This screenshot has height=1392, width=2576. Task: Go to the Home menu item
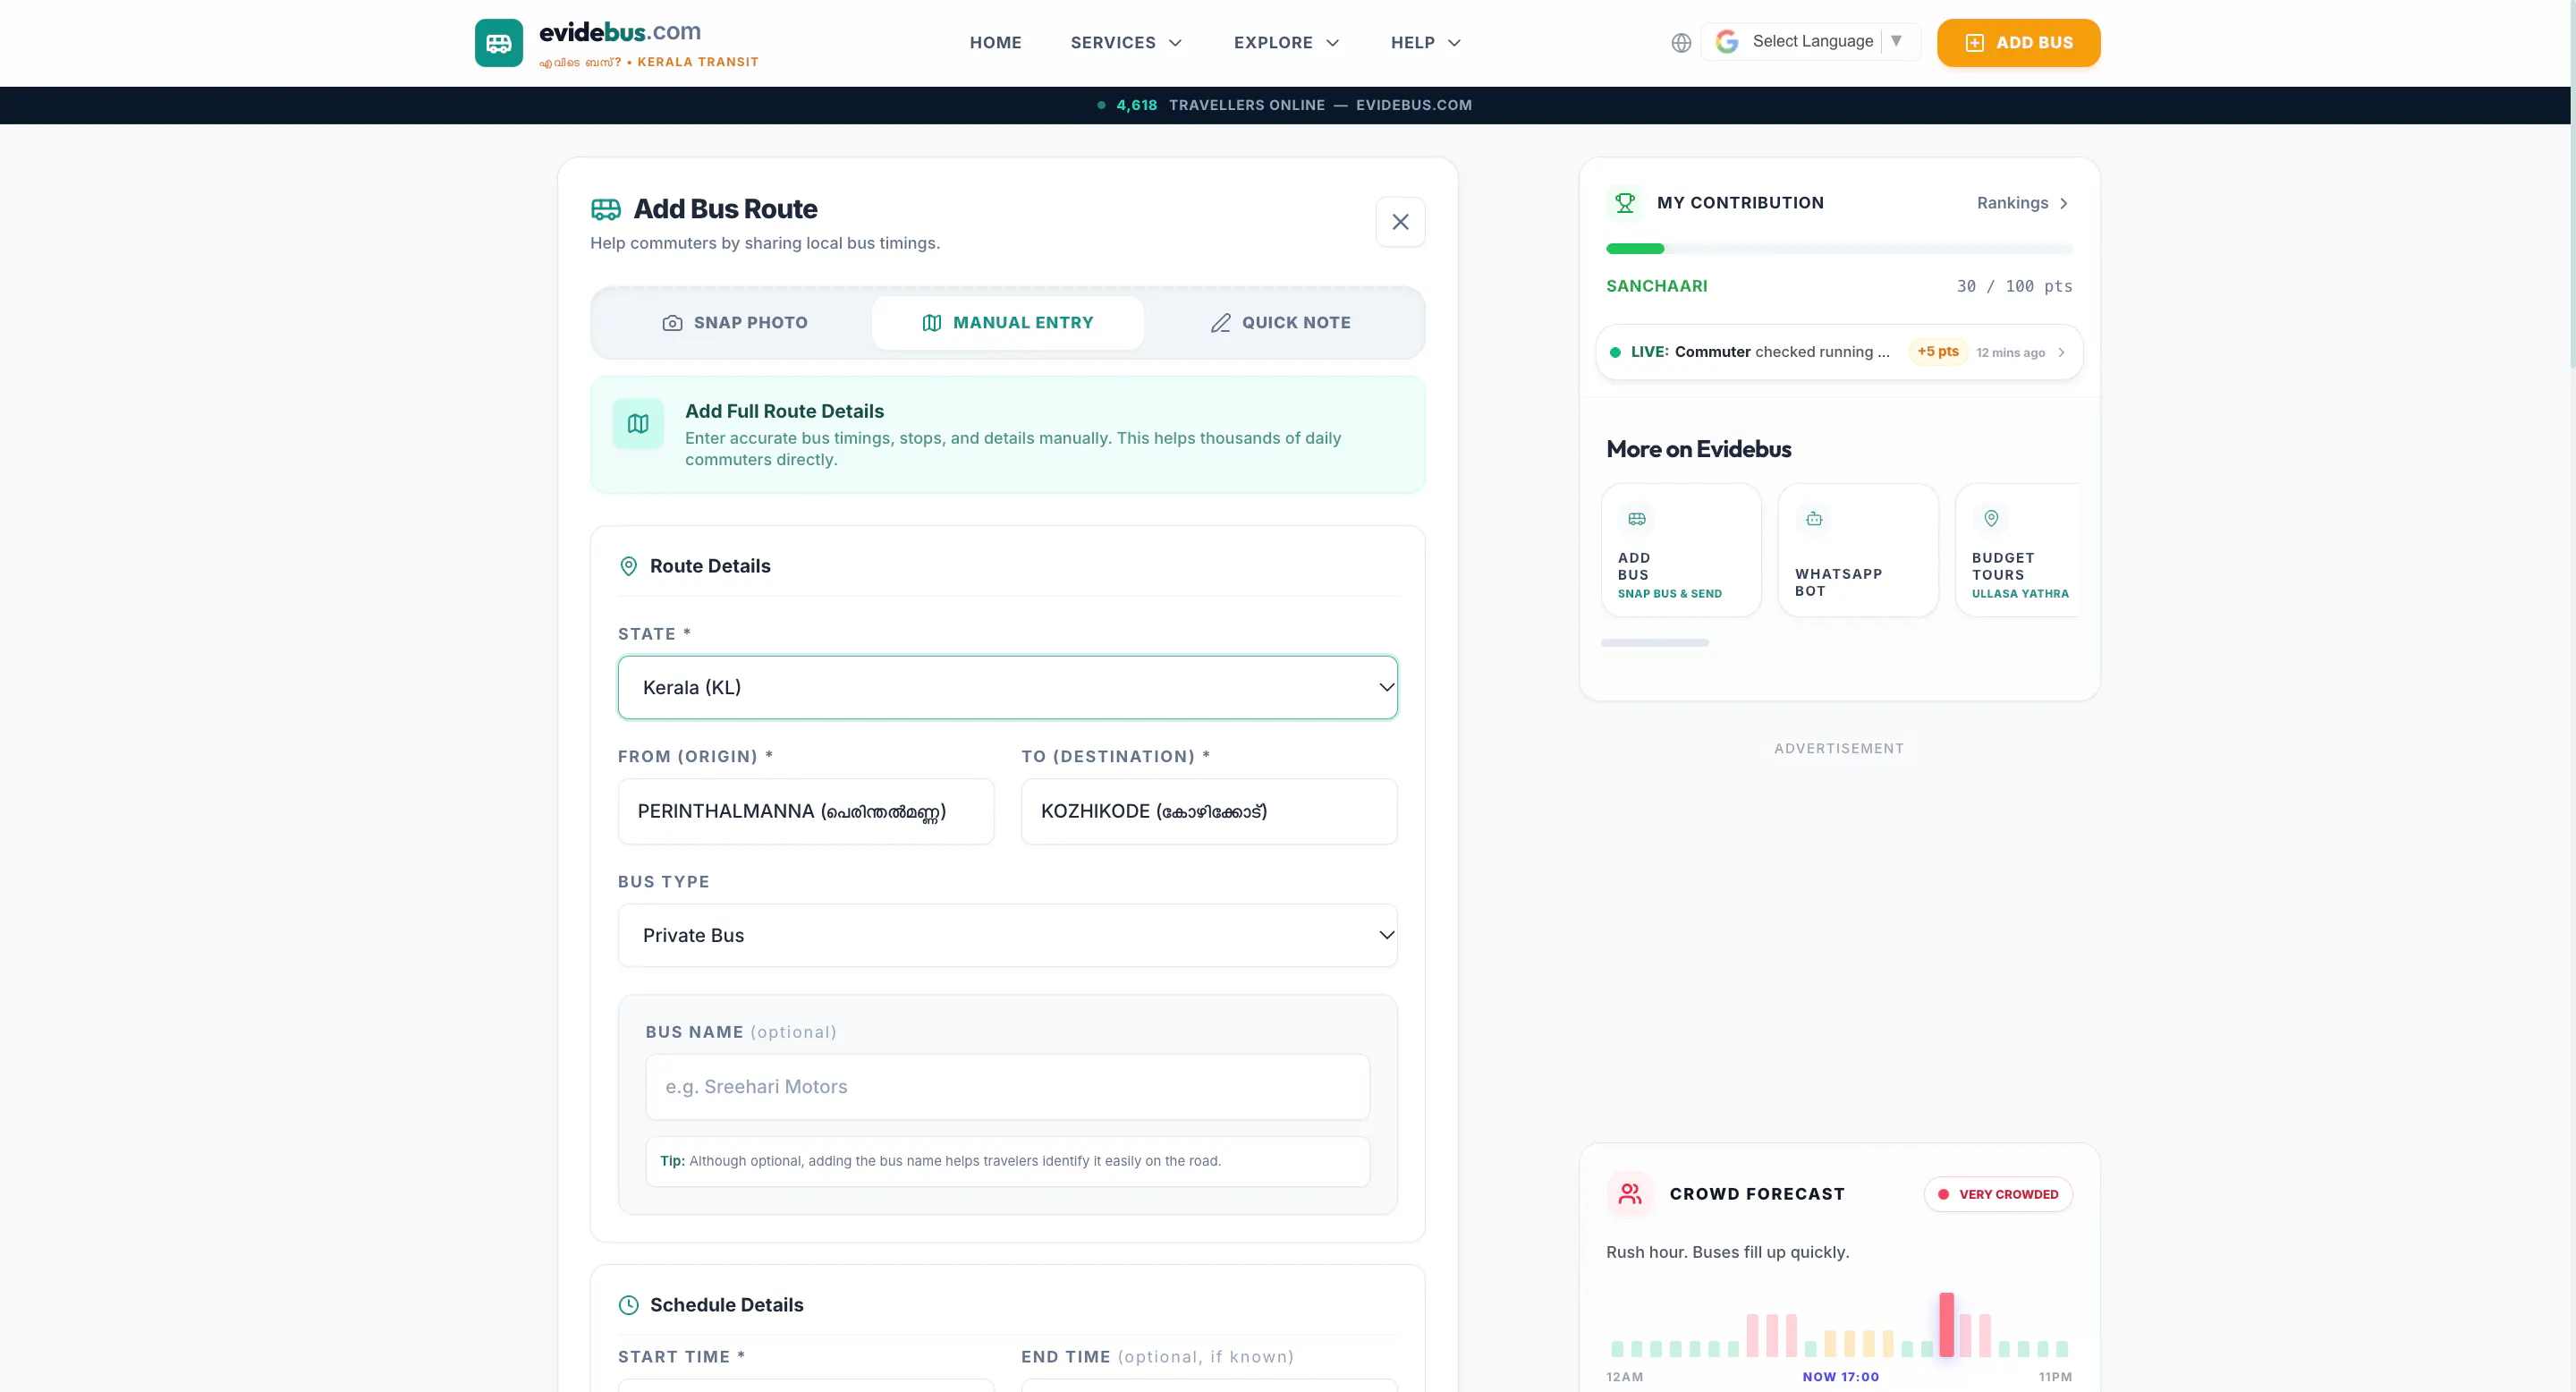995,43
